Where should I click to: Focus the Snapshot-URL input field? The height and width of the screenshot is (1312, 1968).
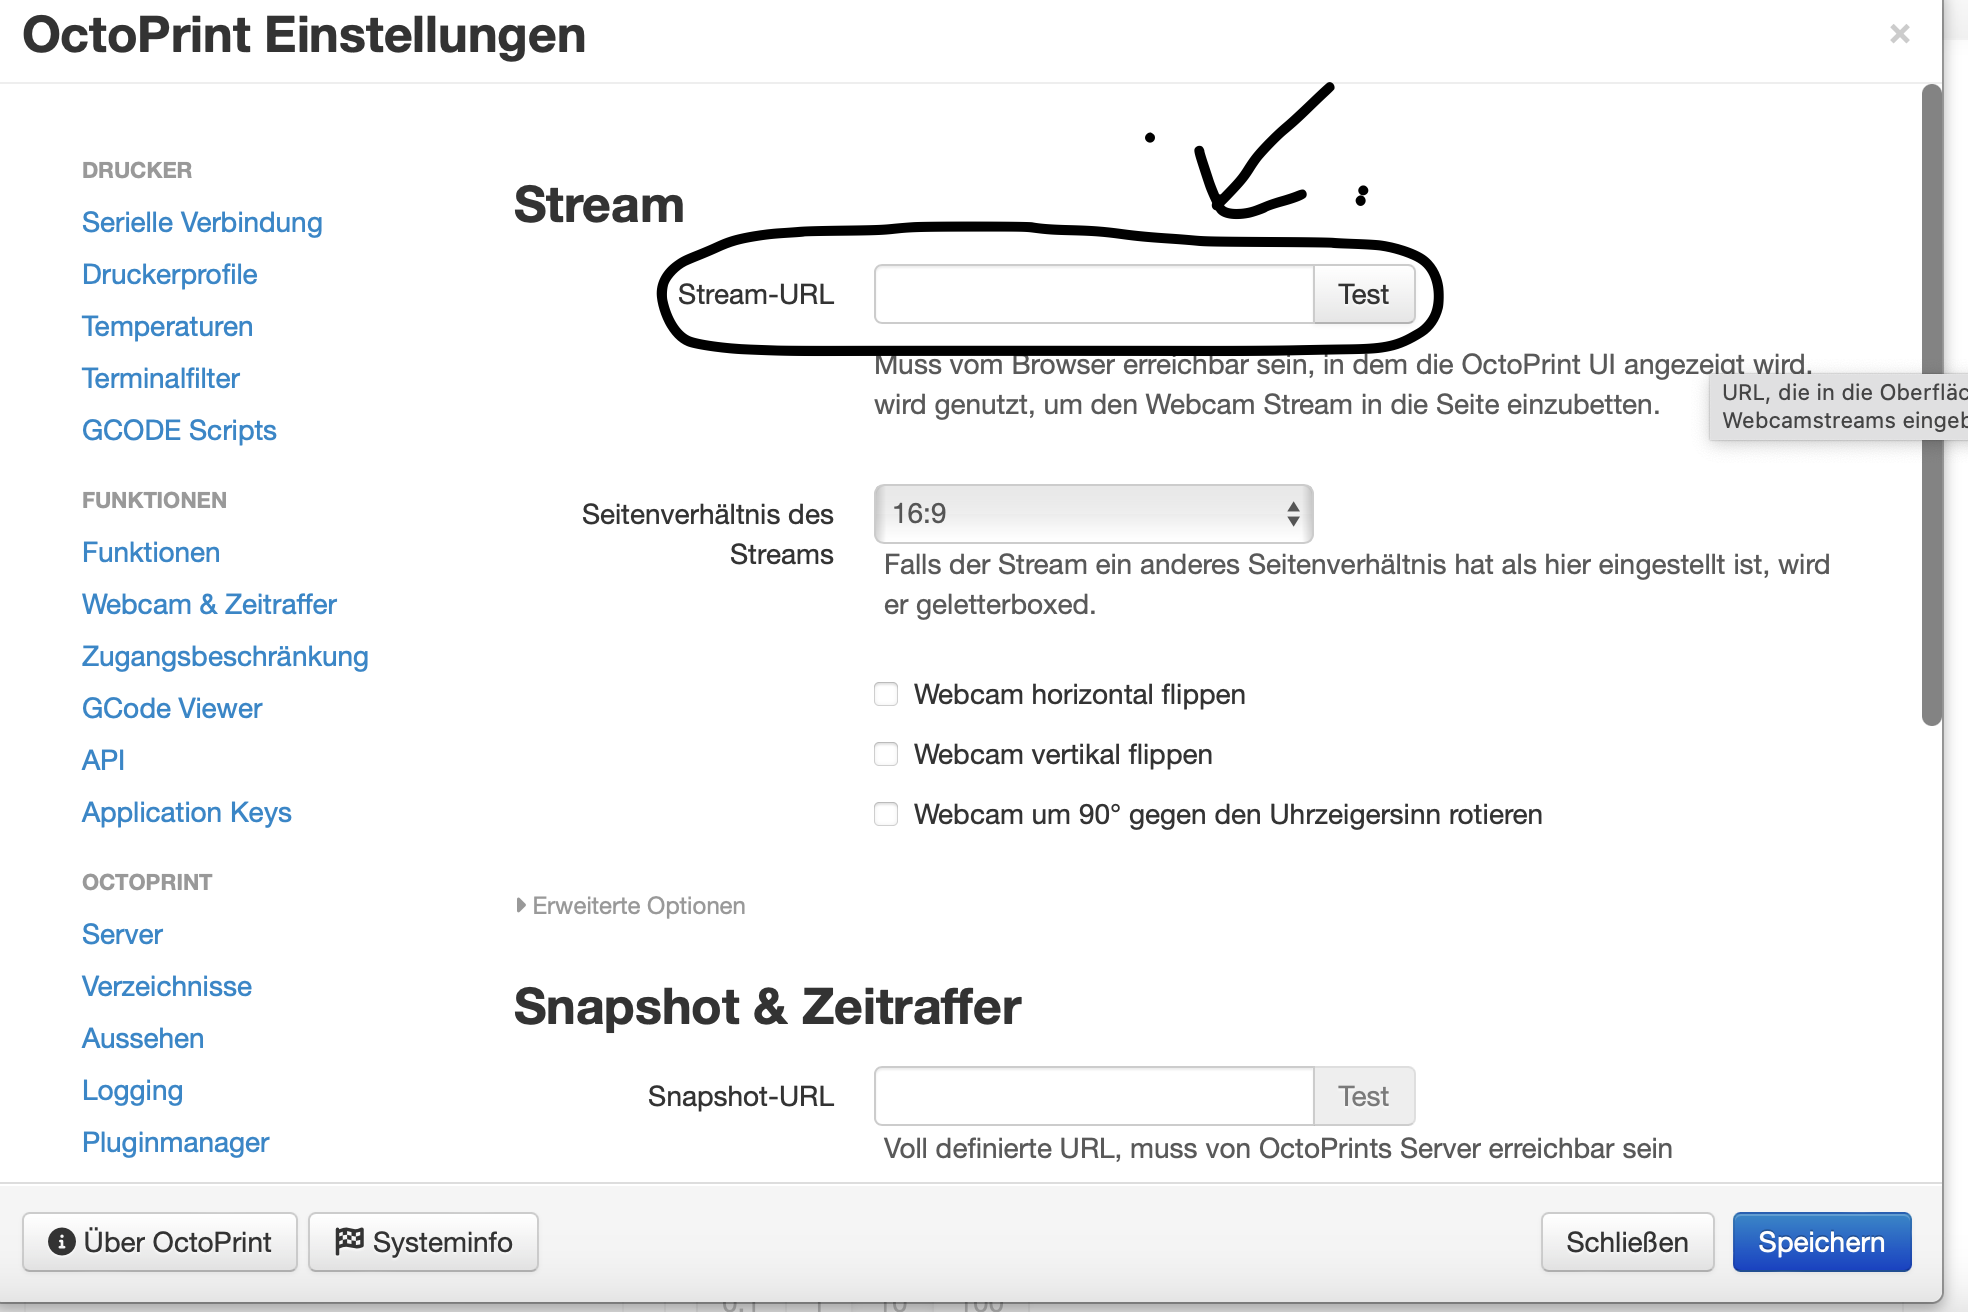[1093, 1096]
